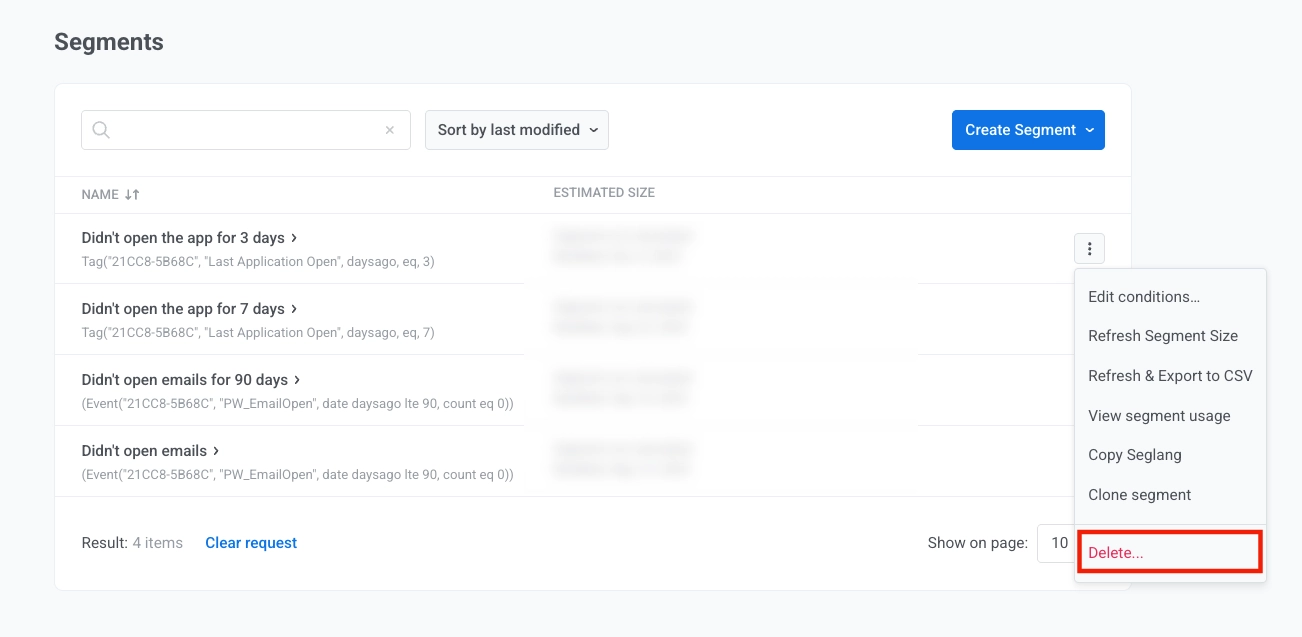Viewport: 1302px width, 637px height.
Task: Open the three-dot menu on first segment row
Action: coord(1089,248)
